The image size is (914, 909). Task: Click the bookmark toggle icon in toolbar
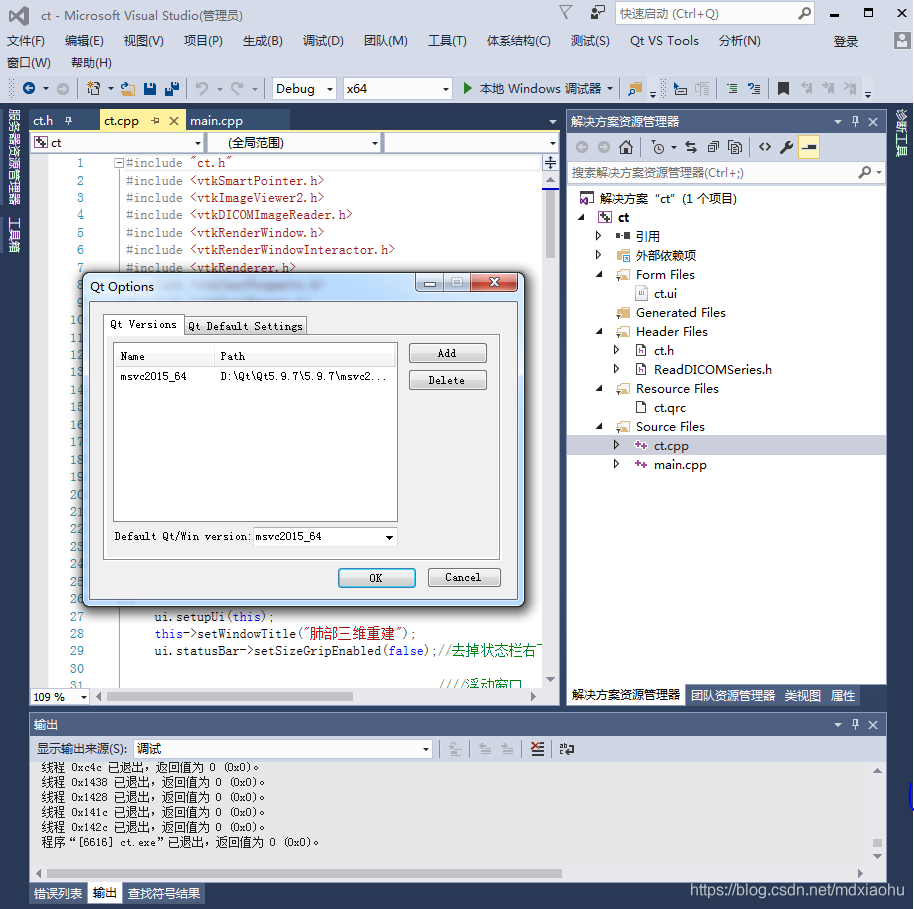pyautogui.click(x=783, y=89)
